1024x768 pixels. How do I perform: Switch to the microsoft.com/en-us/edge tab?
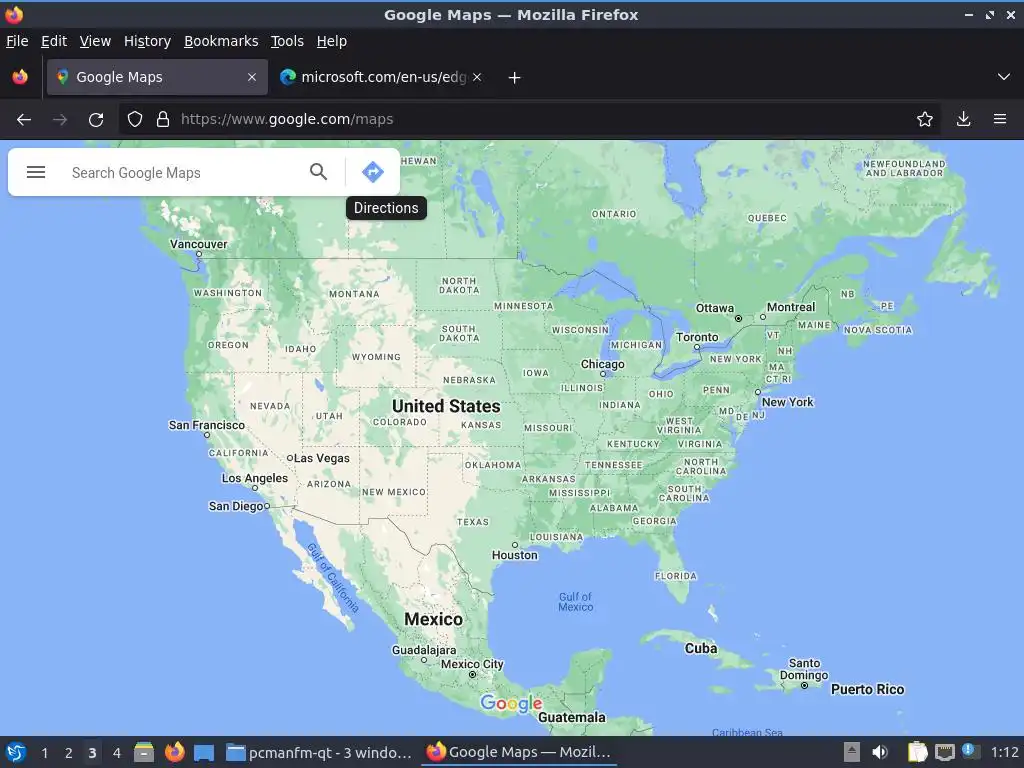click(381, 77)
